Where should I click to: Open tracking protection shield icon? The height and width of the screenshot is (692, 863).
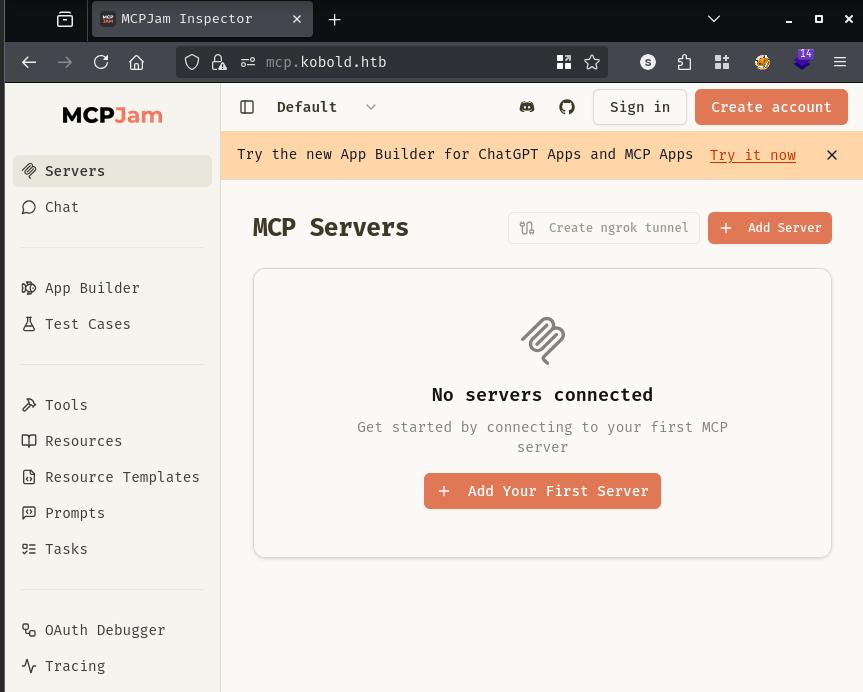tap(192, 62)
